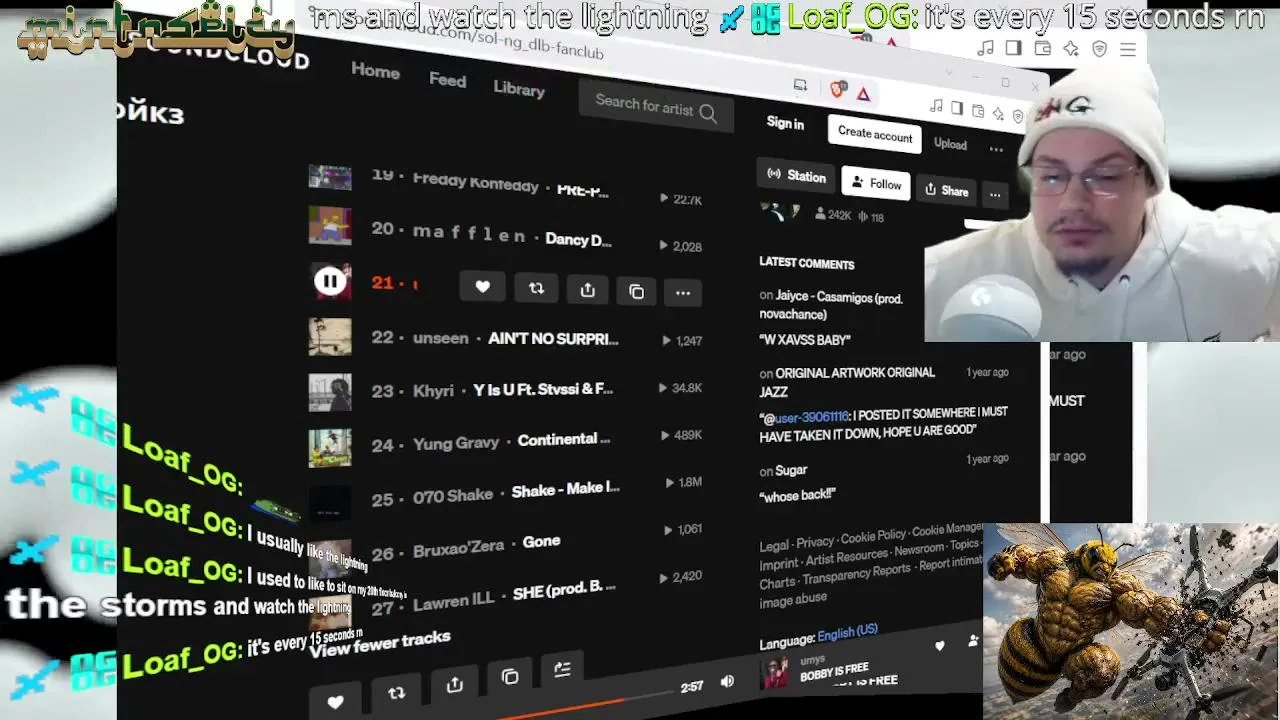The width and height of the screenshot is (1280, 720).
Task: Select track 24 Continental ...
Action: 564,439
